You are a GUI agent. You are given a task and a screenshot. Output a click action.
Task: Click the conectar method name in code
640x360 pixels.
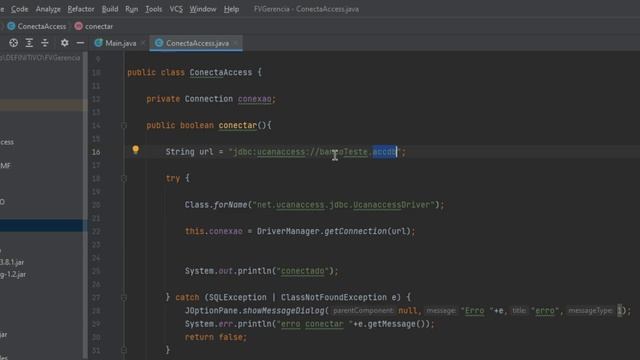point(238,125)
